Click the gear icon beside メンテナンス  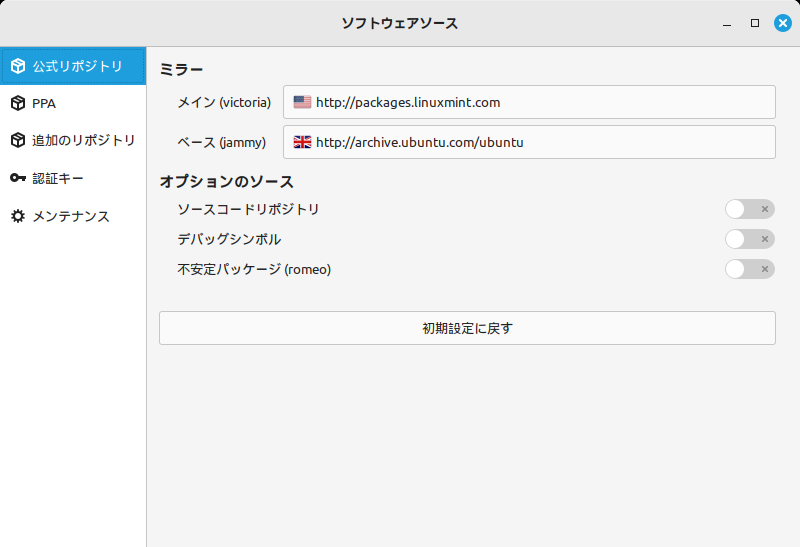18,216
